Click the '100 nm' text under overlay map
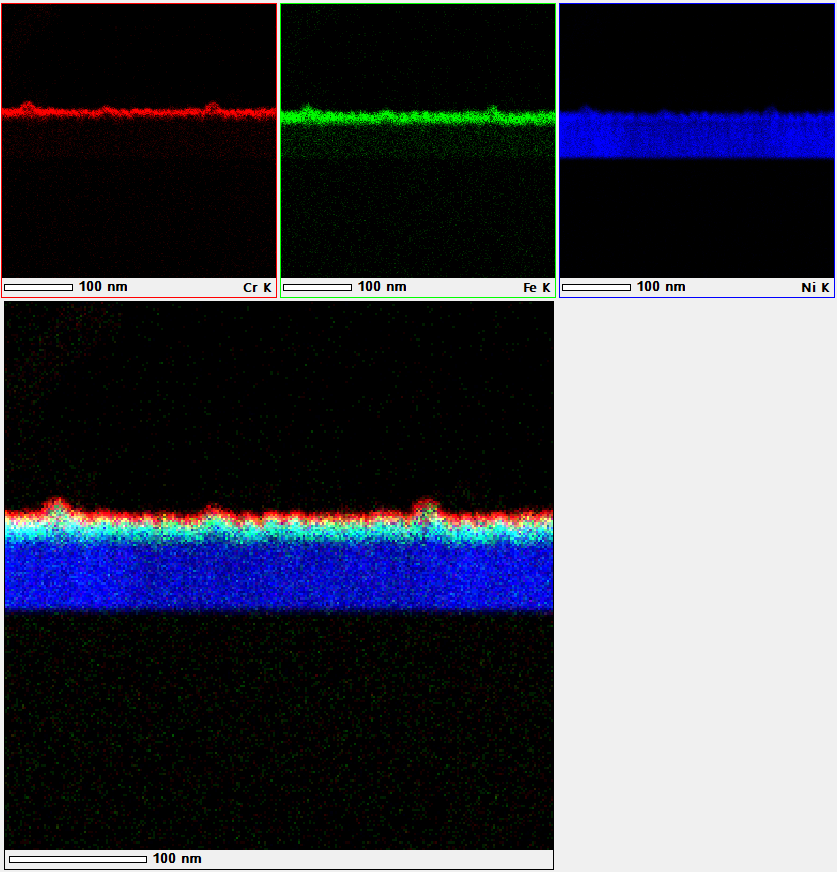This screenshot has height=872, width=837. pos(177,859)
